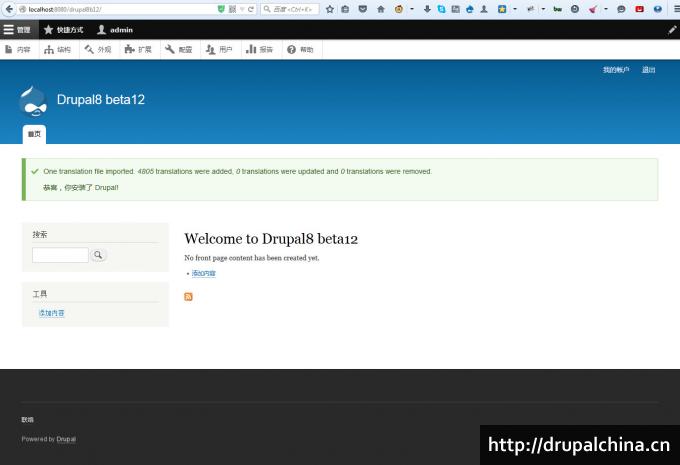Click 添加内容 link under the welcome text
680x465 pixels.
(203, 273)
